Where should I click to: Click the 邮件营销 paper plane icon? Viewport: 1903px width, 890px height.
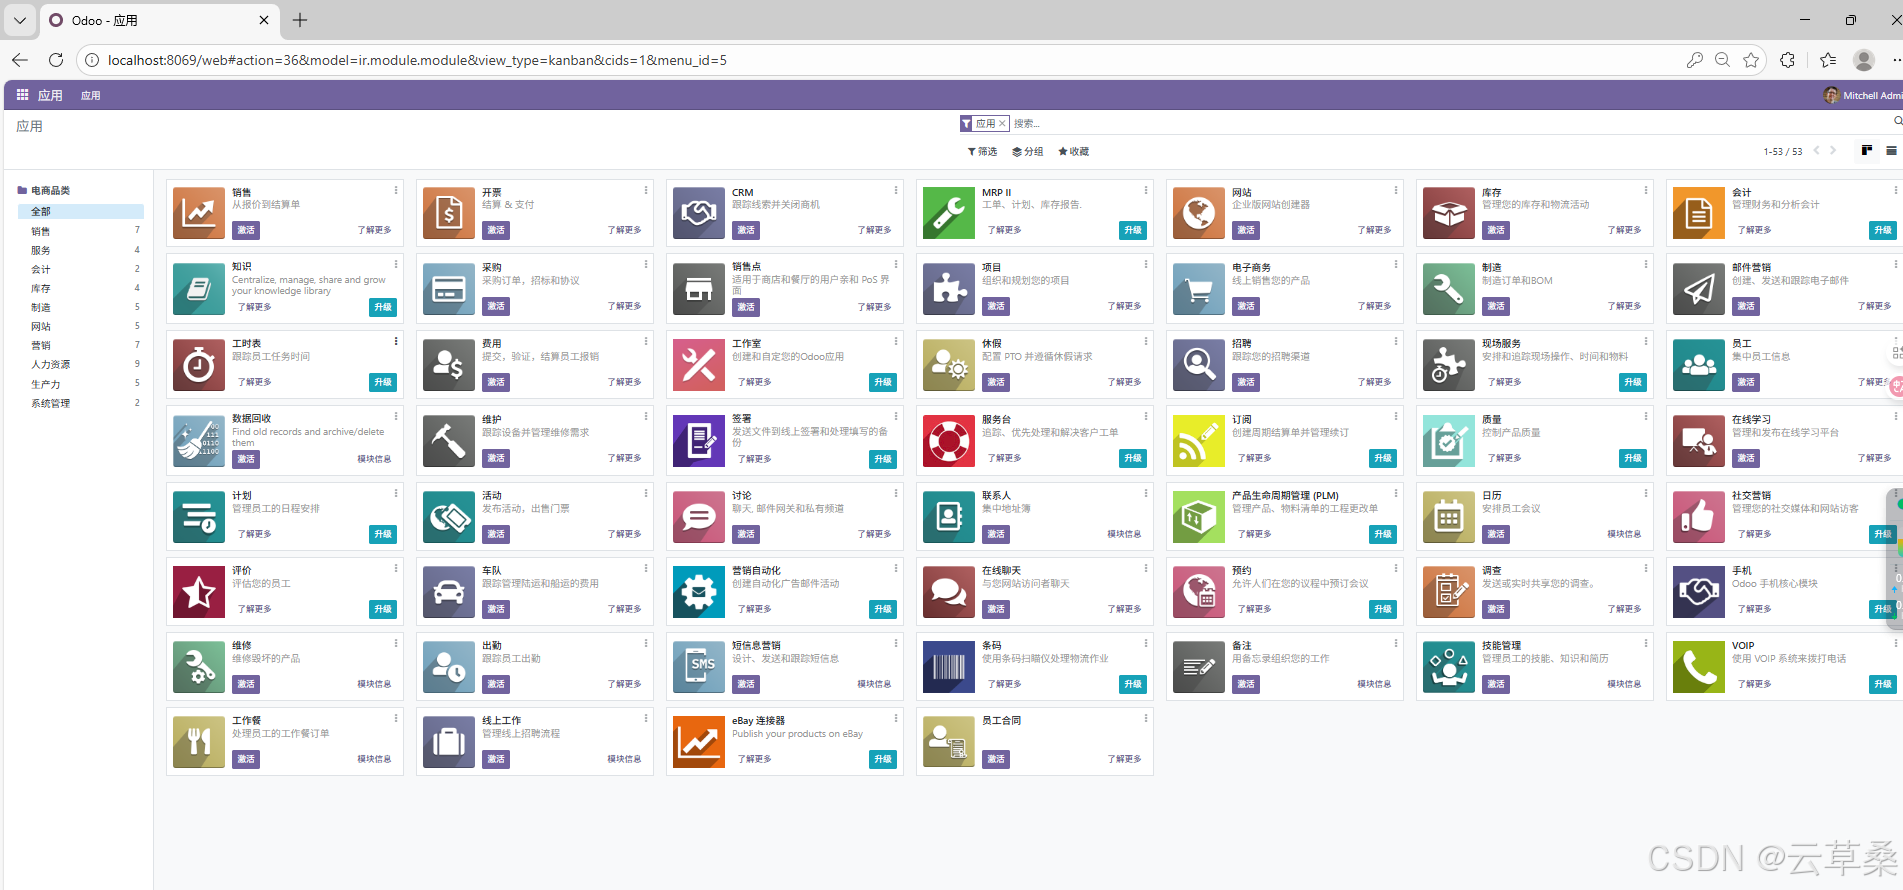(x=1698, y=289)
